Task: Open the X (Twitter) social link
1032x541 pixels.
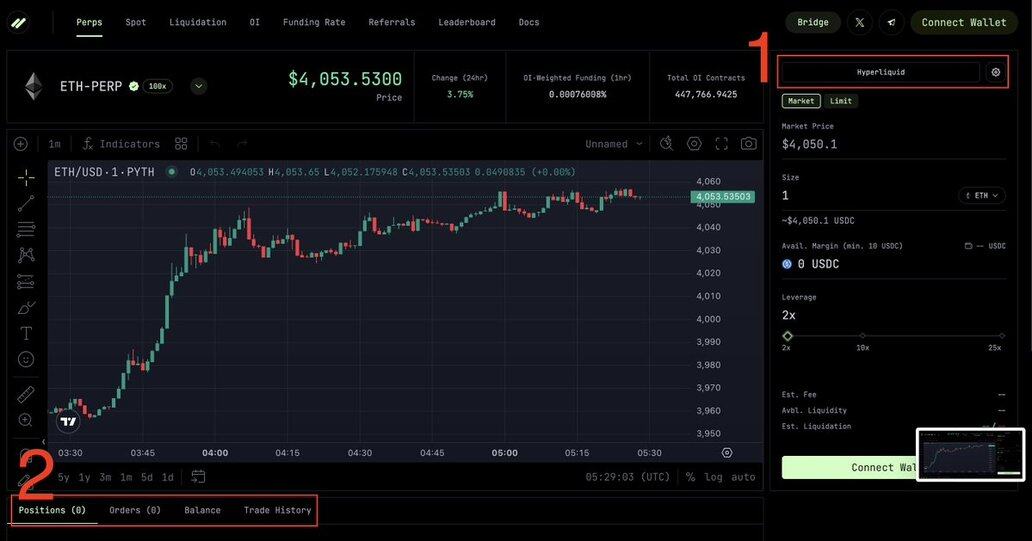Action: point(860,22)
